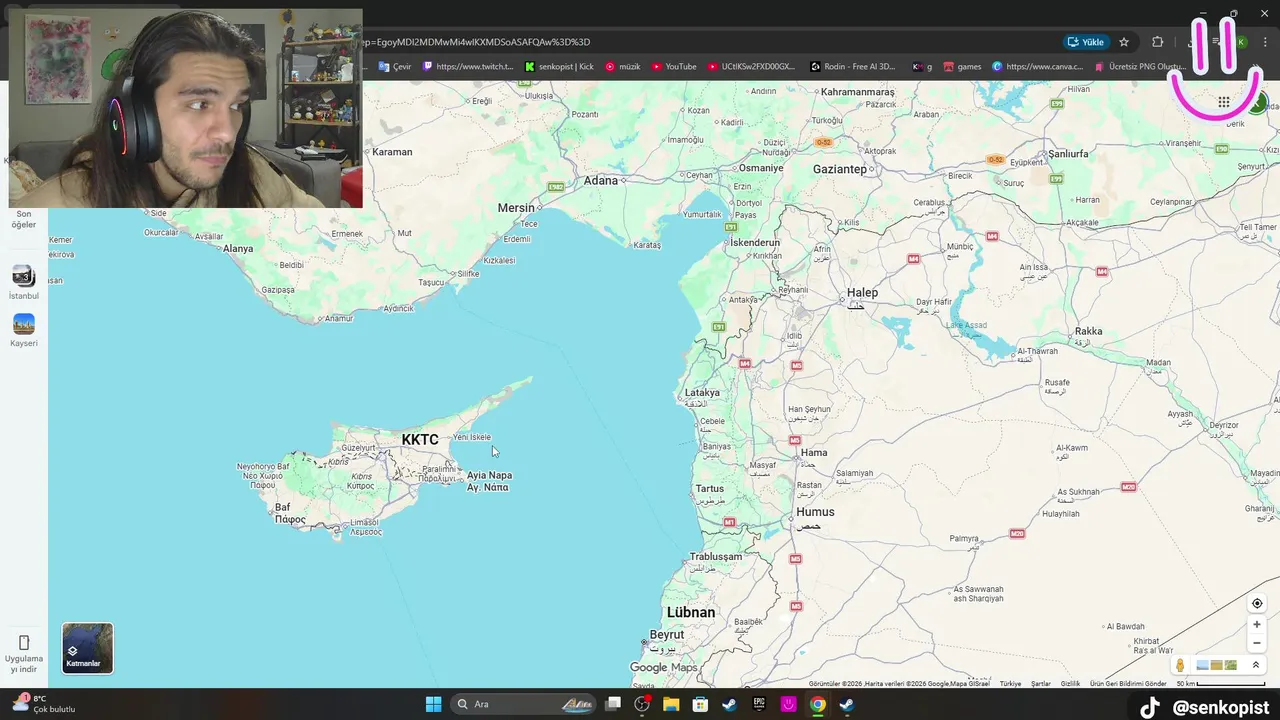
Task: Open the Kayseri recent item
Action: [23, 330]
